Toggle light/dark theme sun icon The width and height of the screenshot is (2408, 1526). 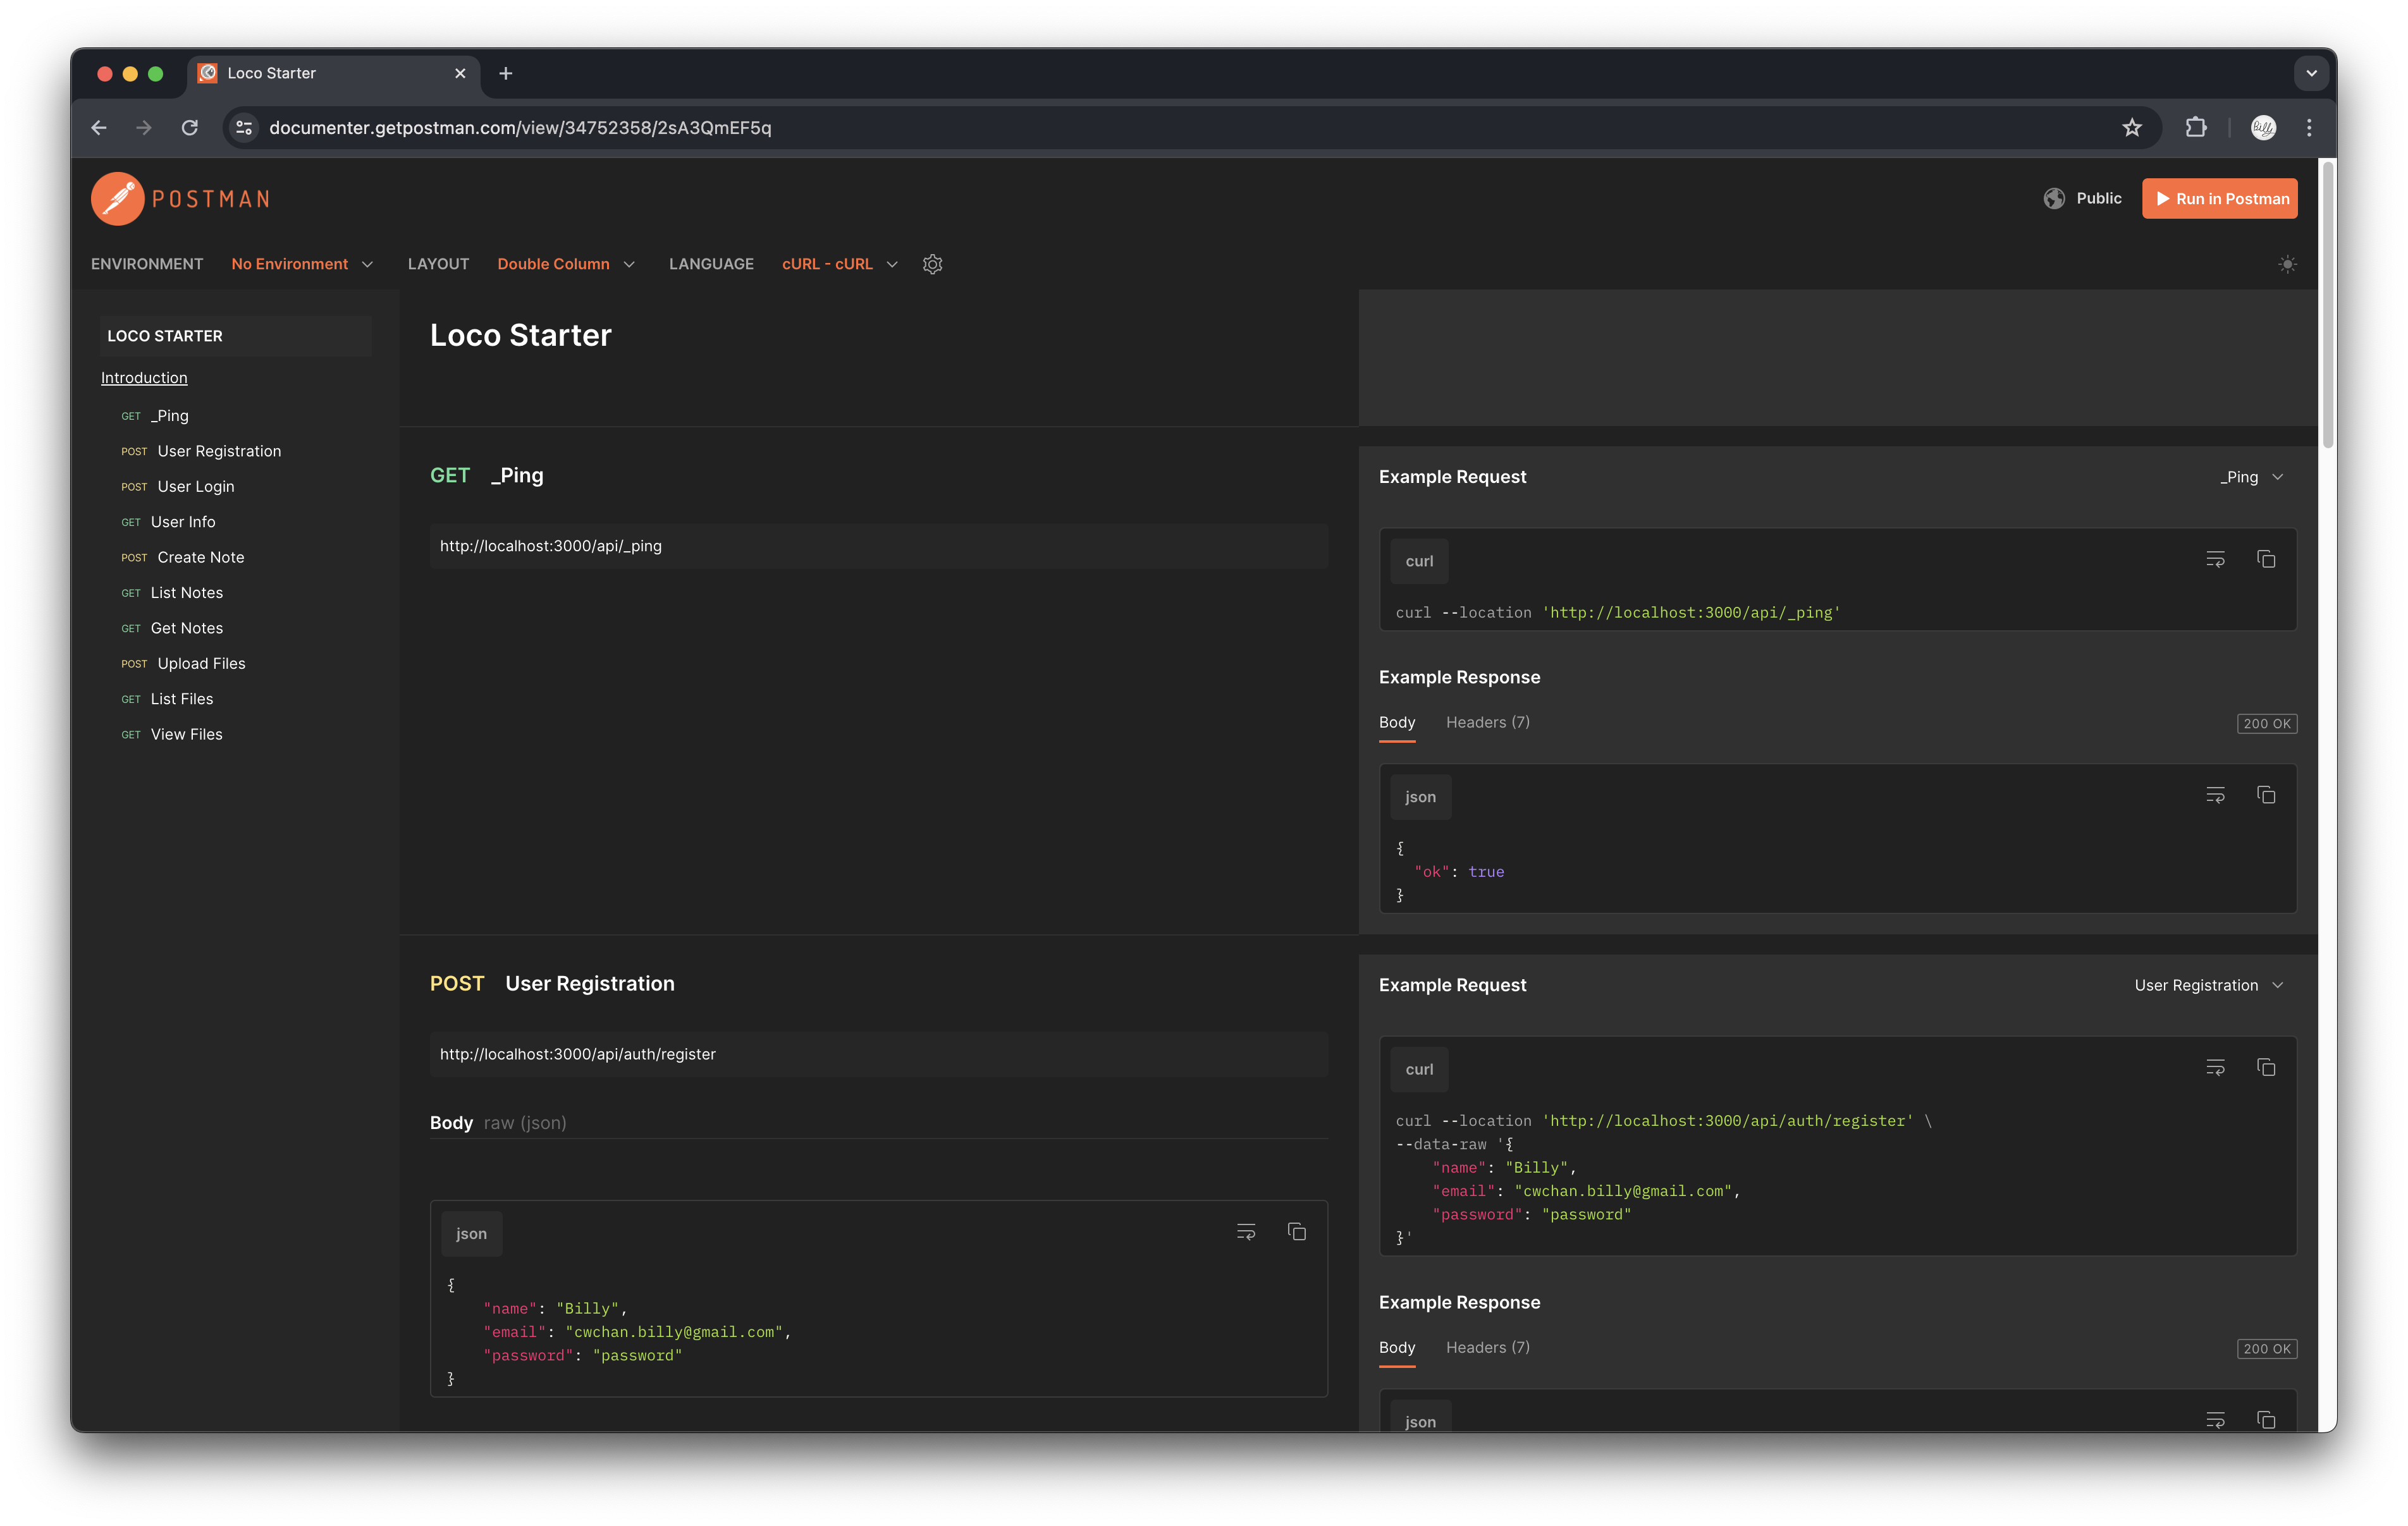click(2287, 264)
